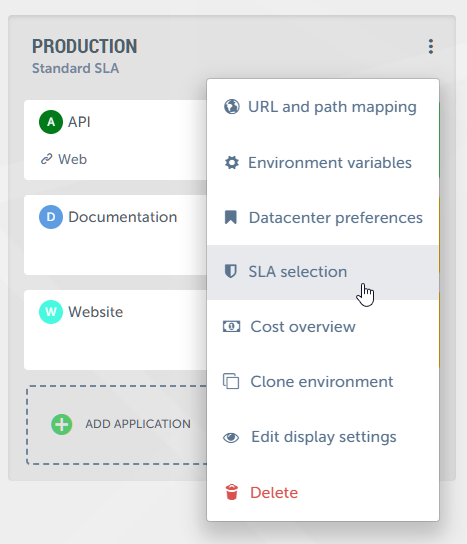Image resolution: width=467 pixels, height=544 pixels.
Task: Select the Delete option in red
Action: 323,493
